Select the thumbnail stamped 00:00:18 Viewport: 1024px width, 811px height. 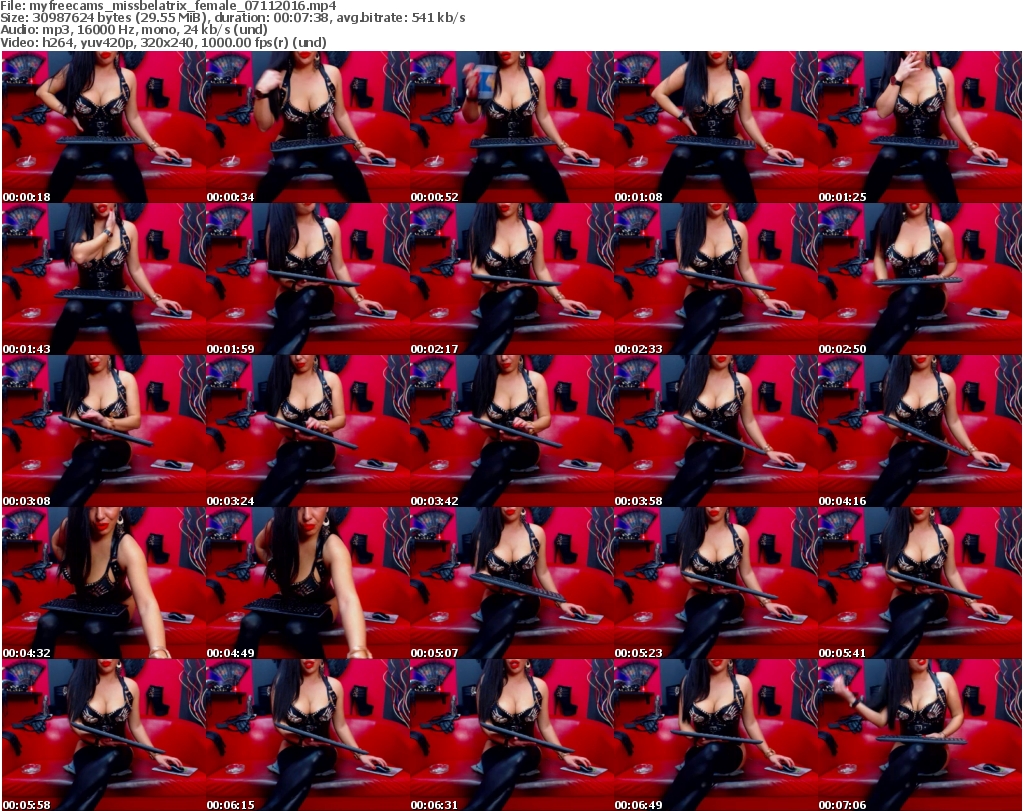point(104,127)
